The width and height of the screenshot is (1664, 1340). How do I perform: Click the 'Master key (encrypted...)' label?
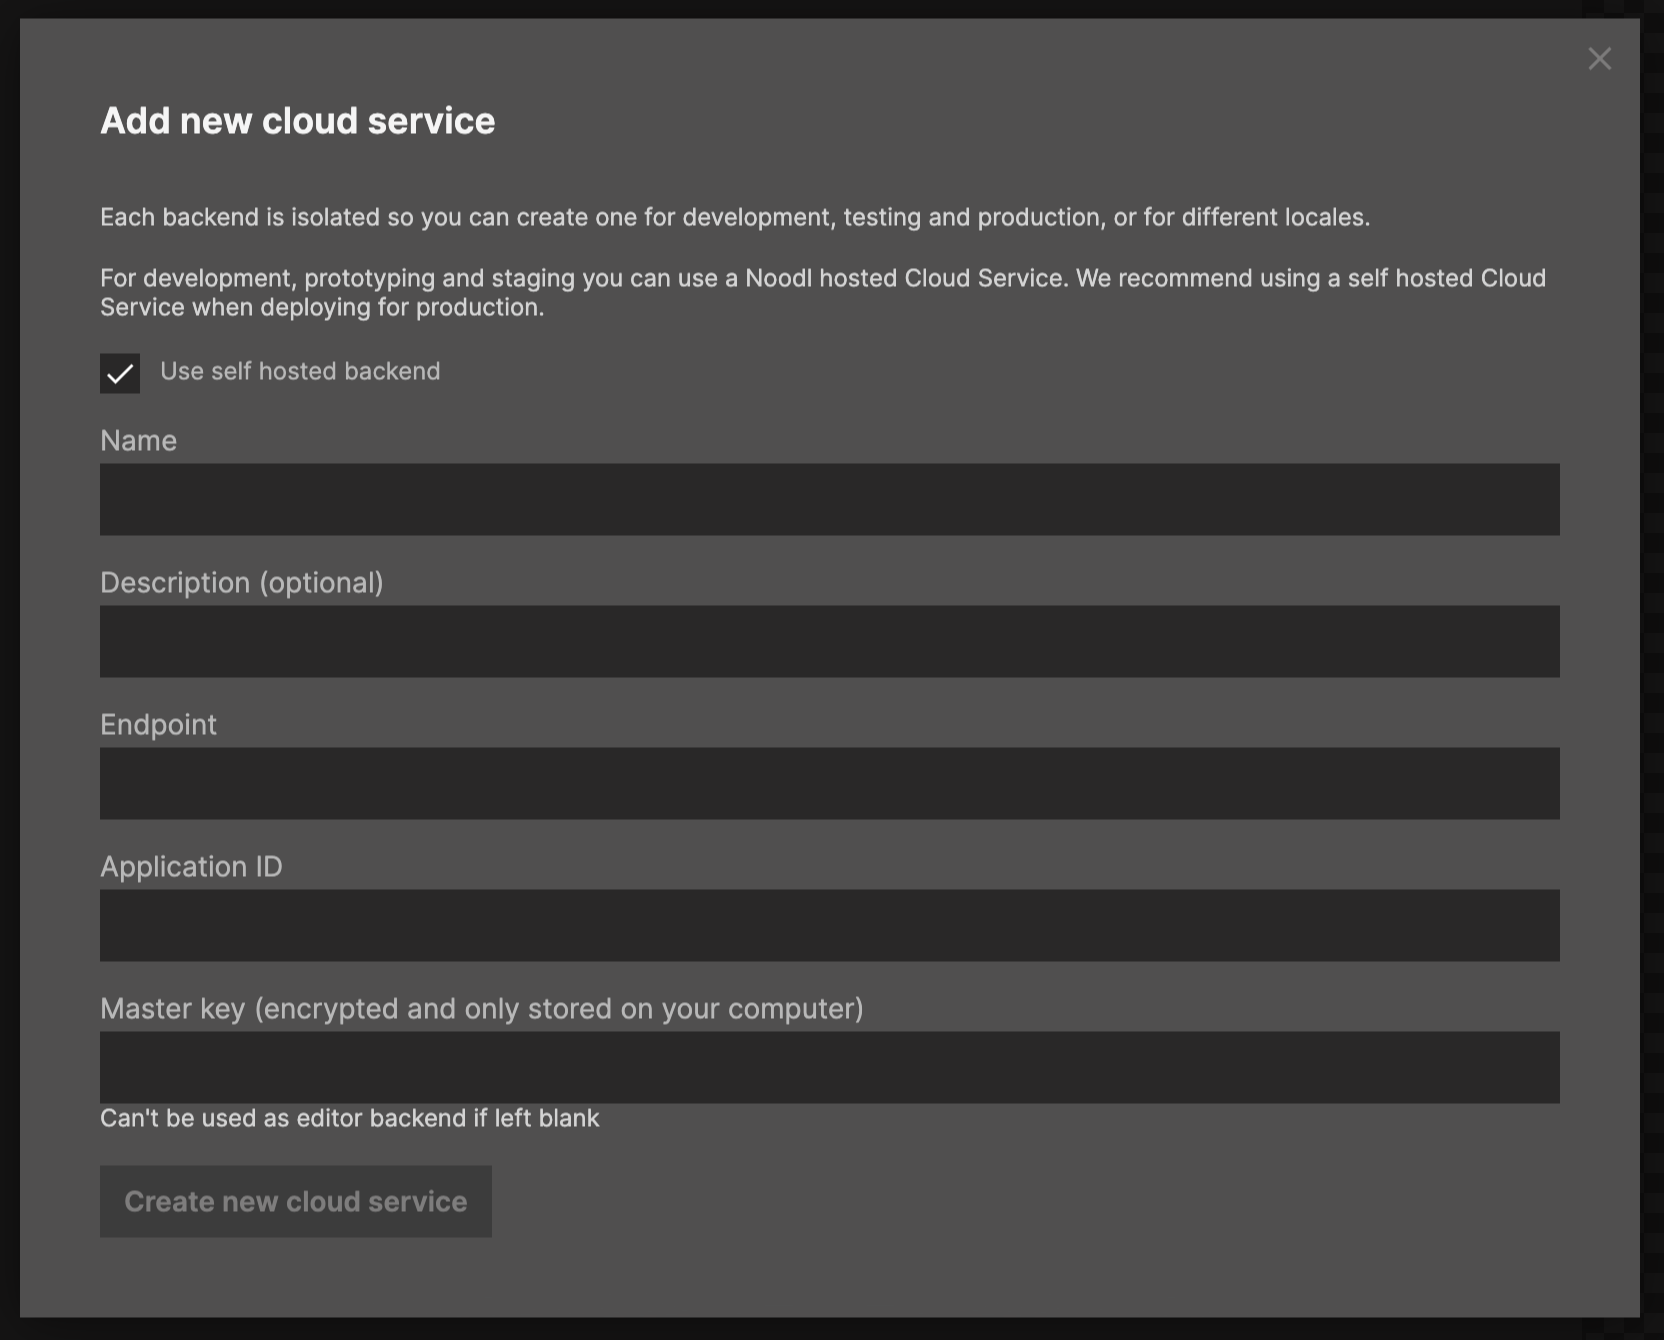pyautogui.click(x=481, y=1009)
